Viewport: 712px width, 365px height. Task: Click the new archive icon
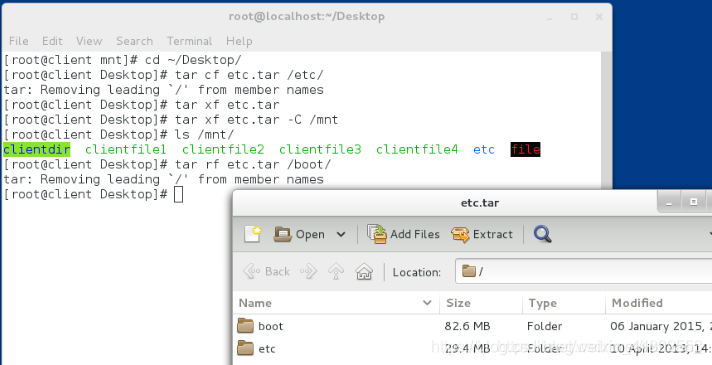coord(252,234)
